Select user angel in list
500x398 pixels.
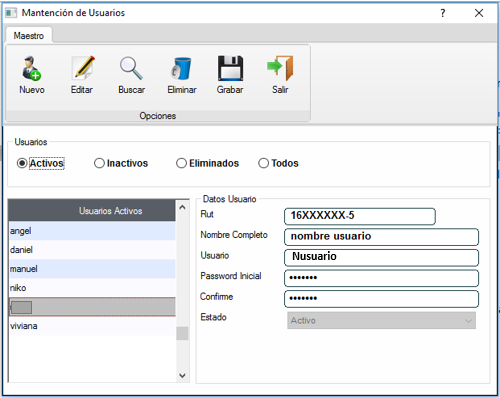click(x=92, y=231)
